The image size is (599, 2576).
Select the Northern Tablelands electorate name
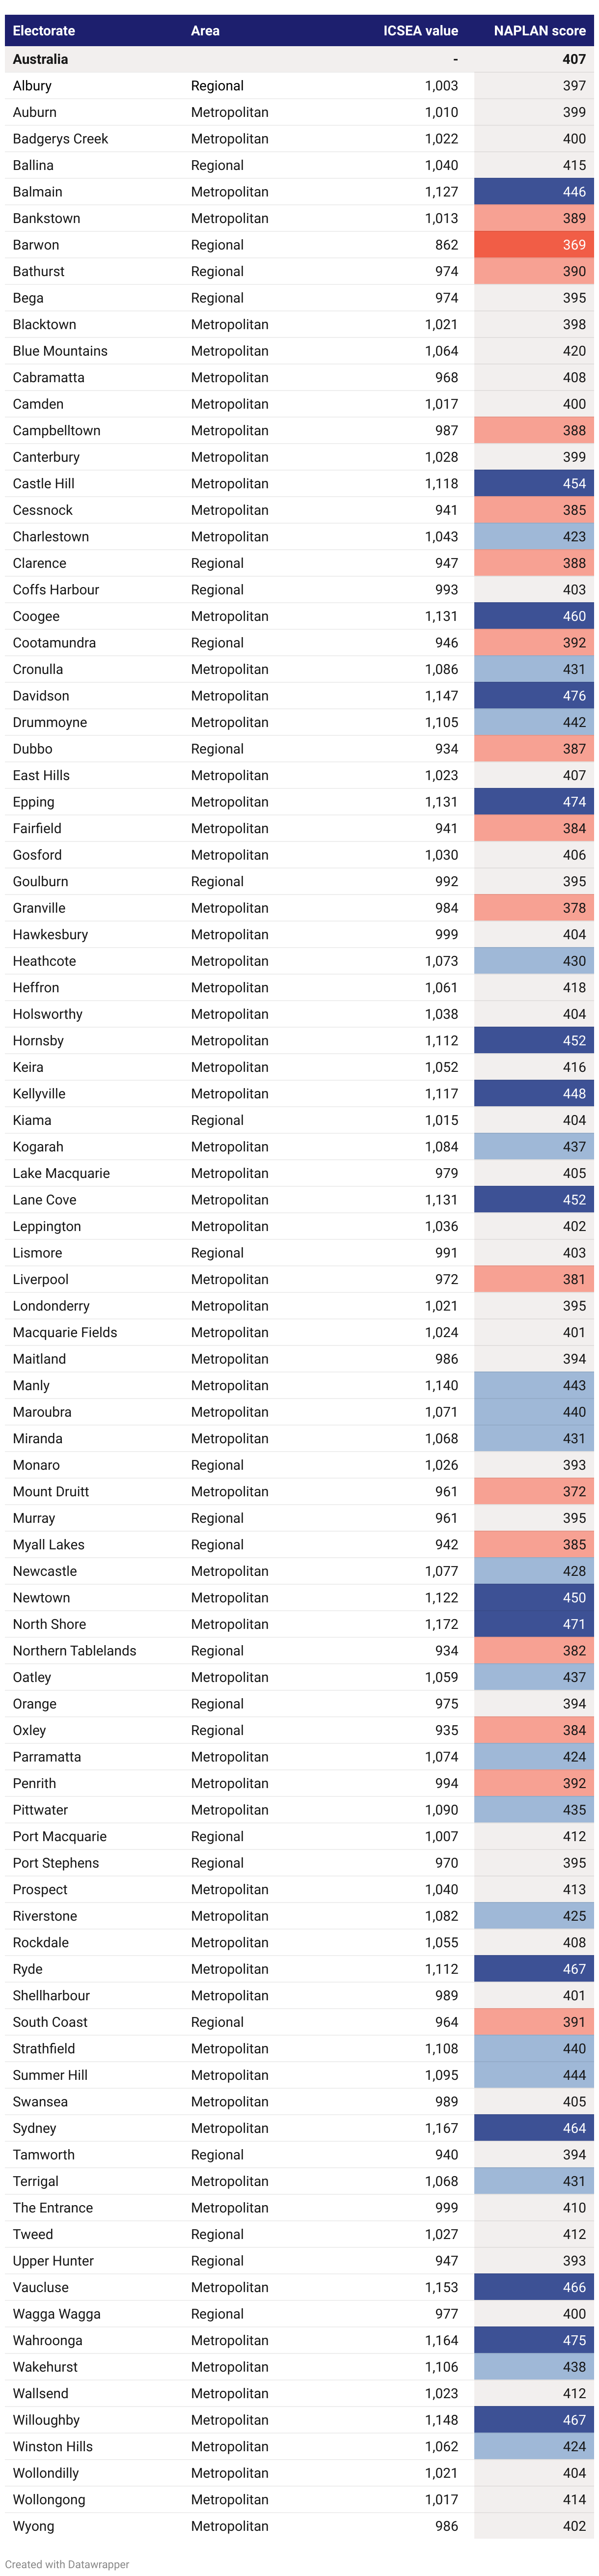74,1651
